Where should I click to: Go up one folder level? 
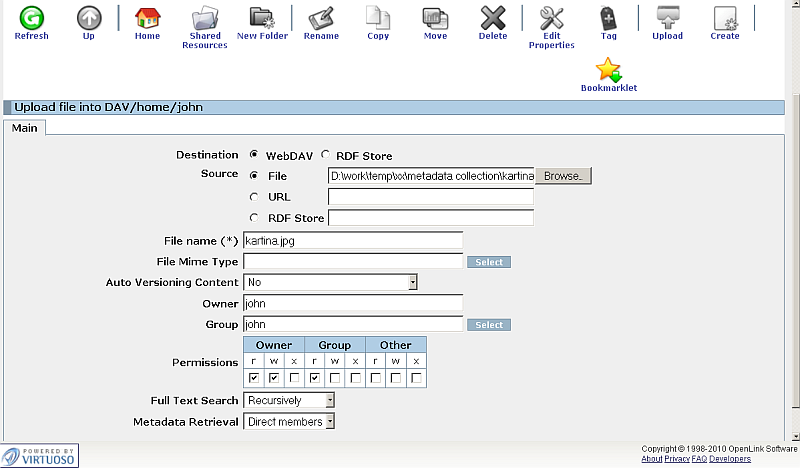coord(89,18)
